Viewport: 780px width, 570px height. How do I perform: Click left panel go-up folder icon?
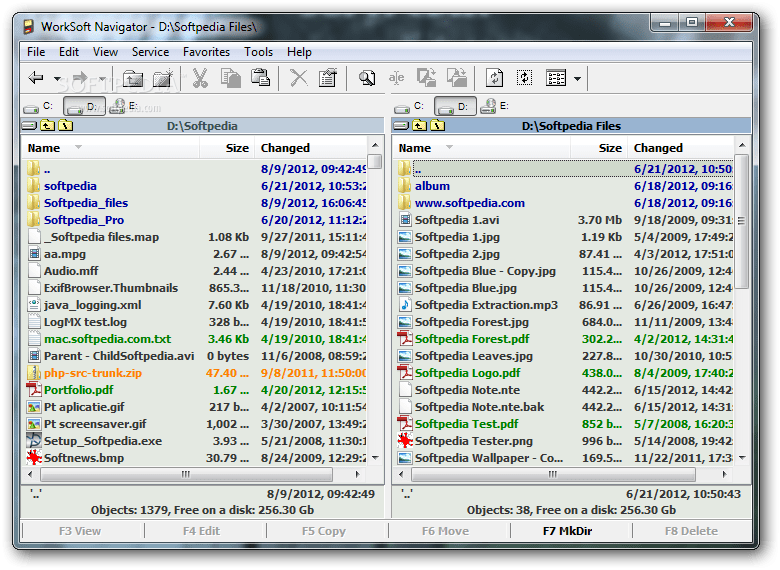click(47, 125)
